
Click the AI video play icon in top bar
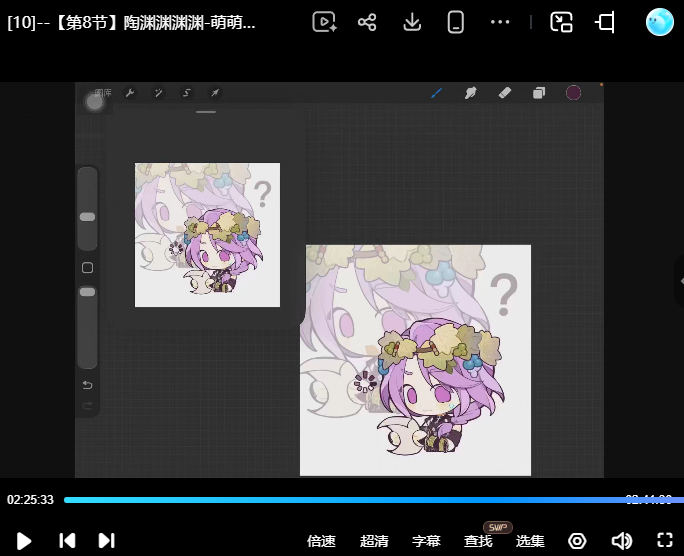324,22
